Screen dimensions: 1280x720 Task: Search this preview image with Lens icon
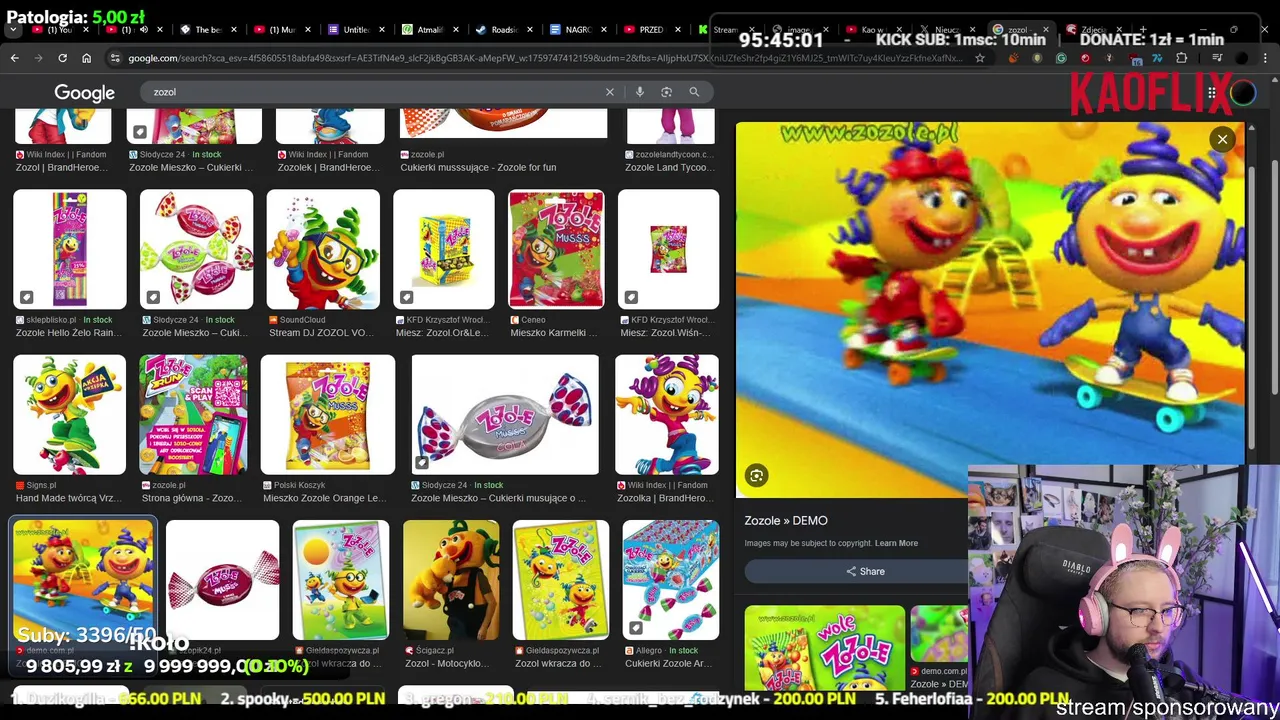tap(756, 476)
